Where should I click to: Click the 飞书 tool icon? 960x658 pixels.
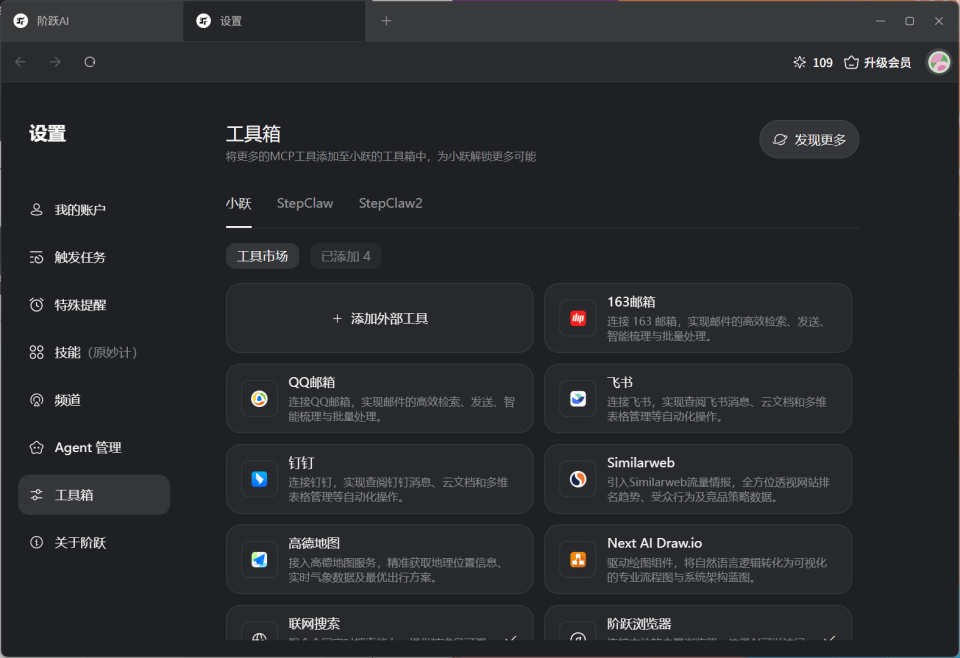click(x=577, y=398)
